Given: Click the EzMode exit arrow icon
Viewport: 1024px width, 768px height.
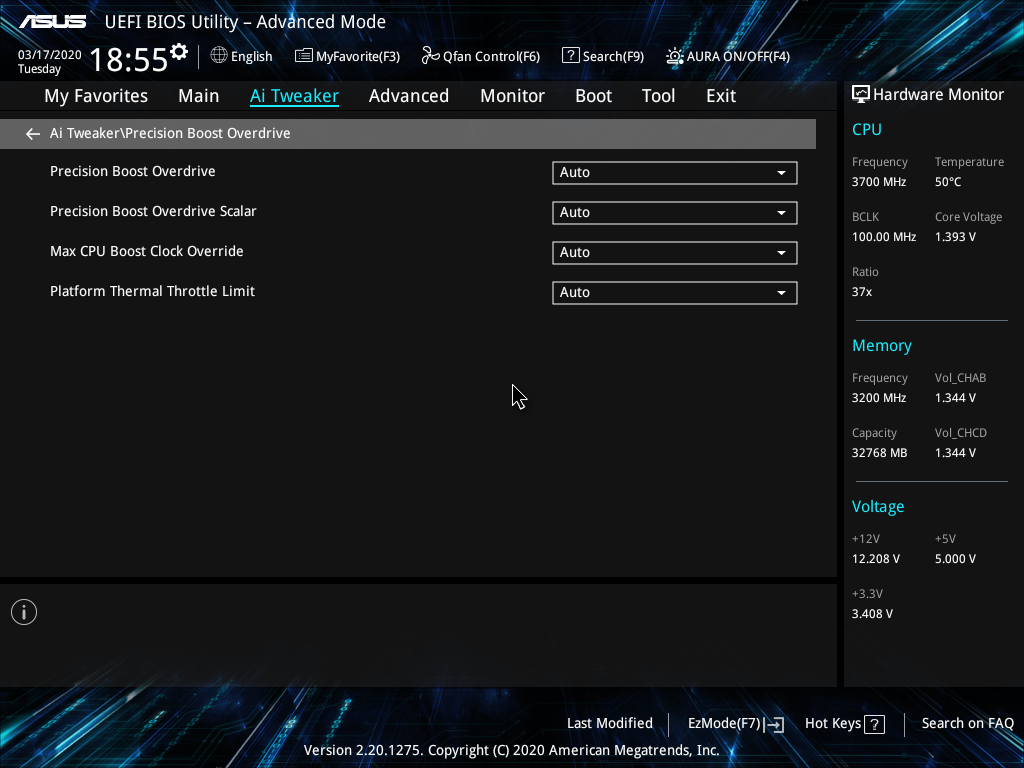Looking at the screenshot, I should (x=774, y=724).
